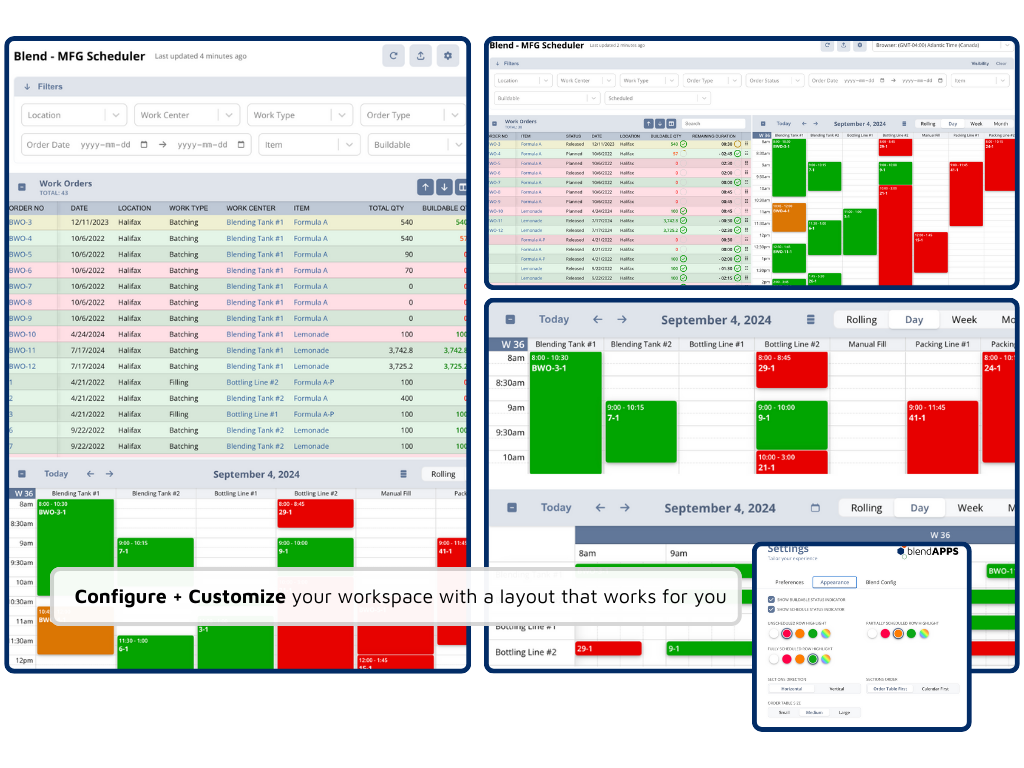Viewport: 1024px width, 768px height.
Task: Open the BWO-3 work order link
Action: pyautogui.click(x=20, y=222)
